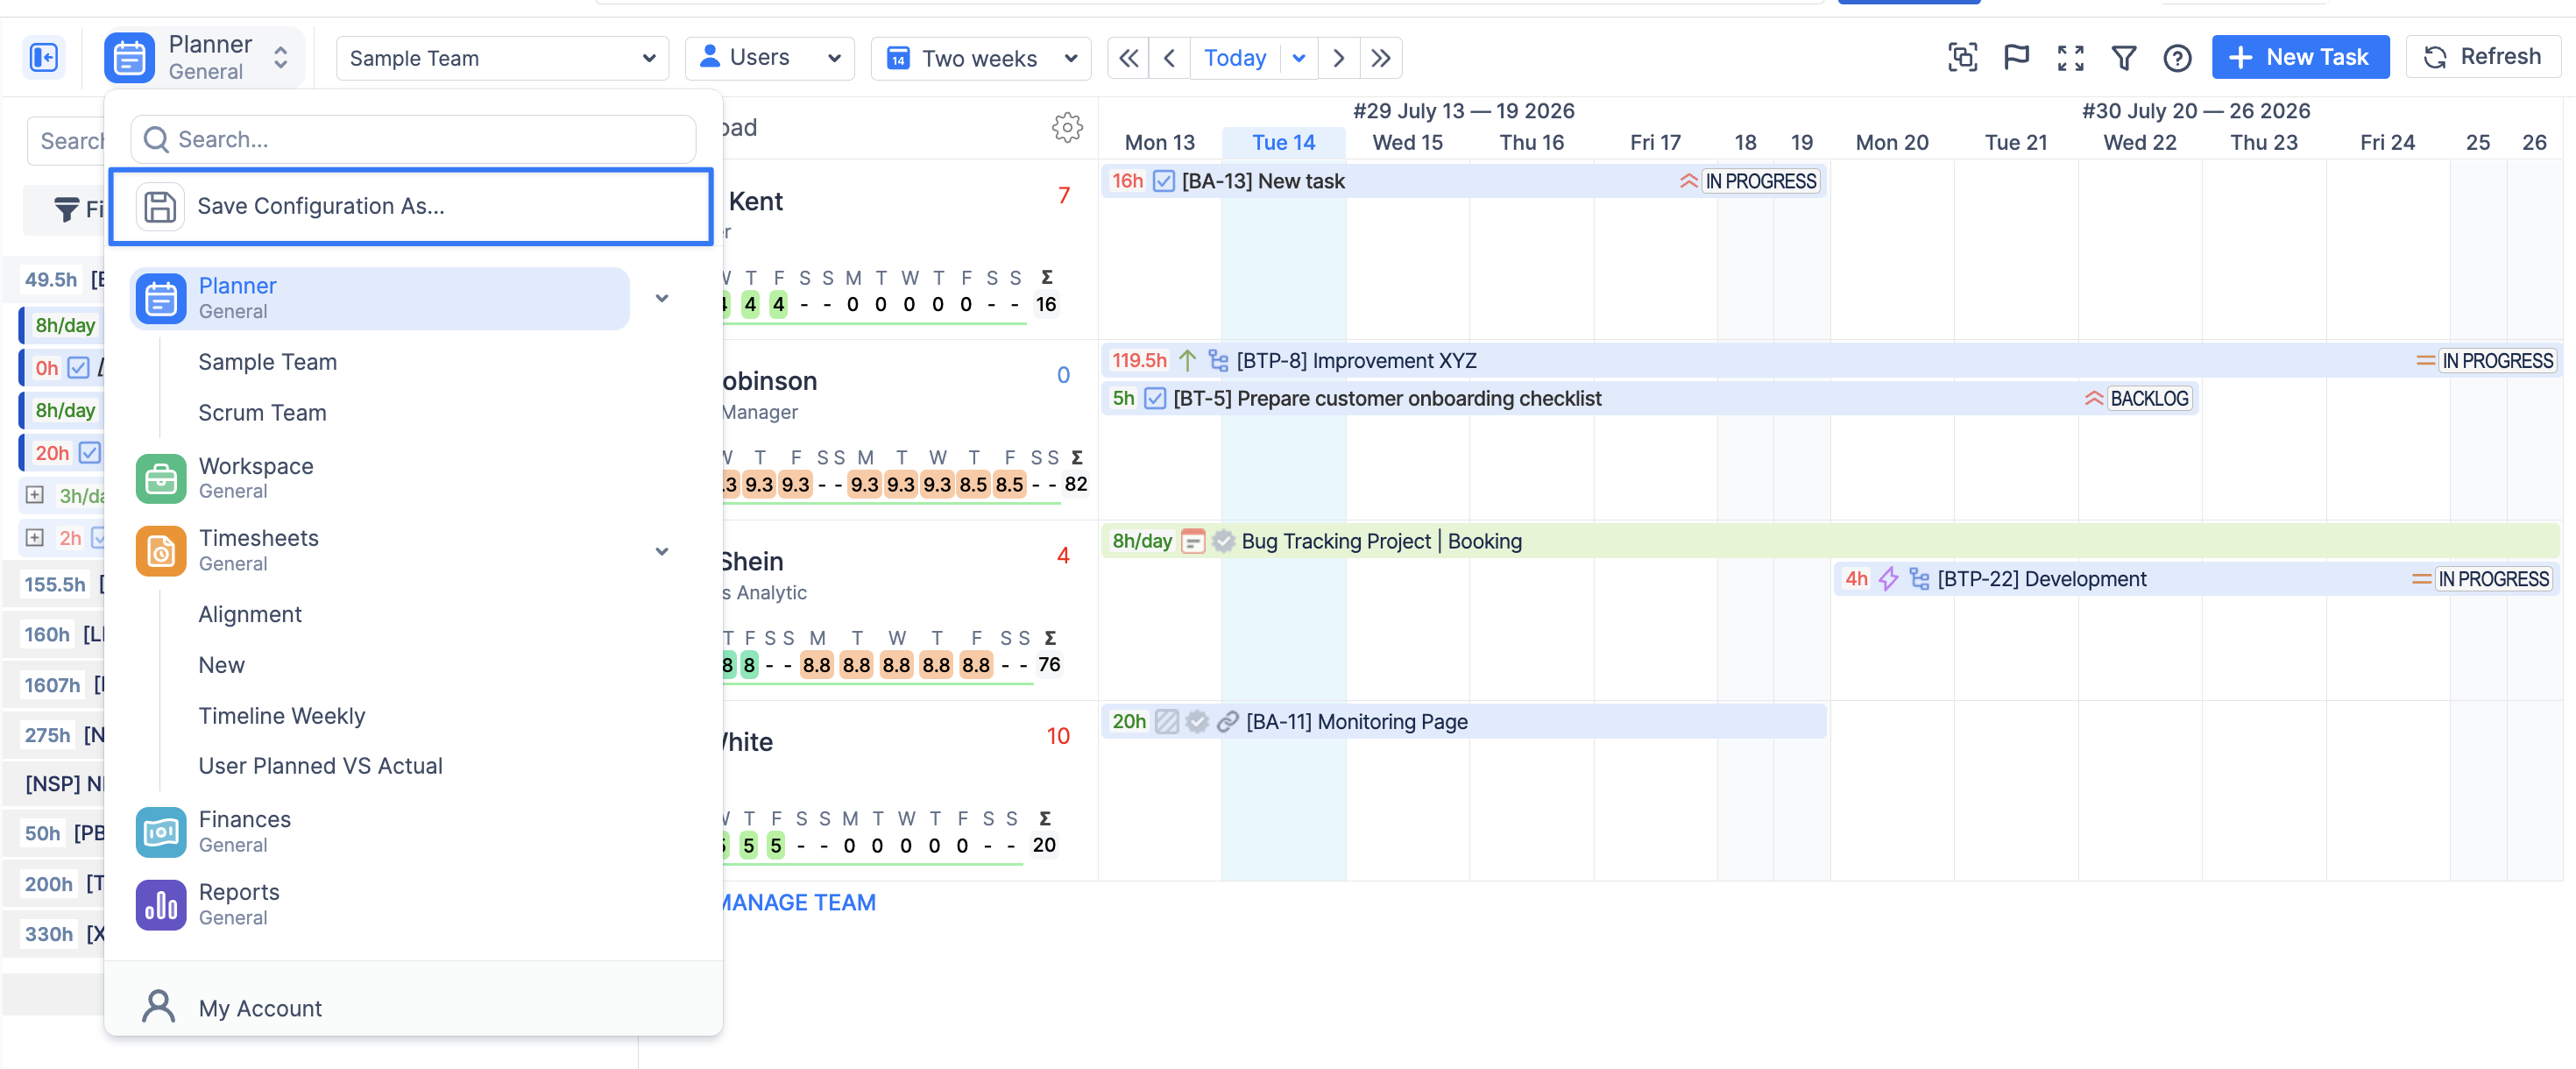Toggle checkbox next to 20h sidebar item

point(90,453)
